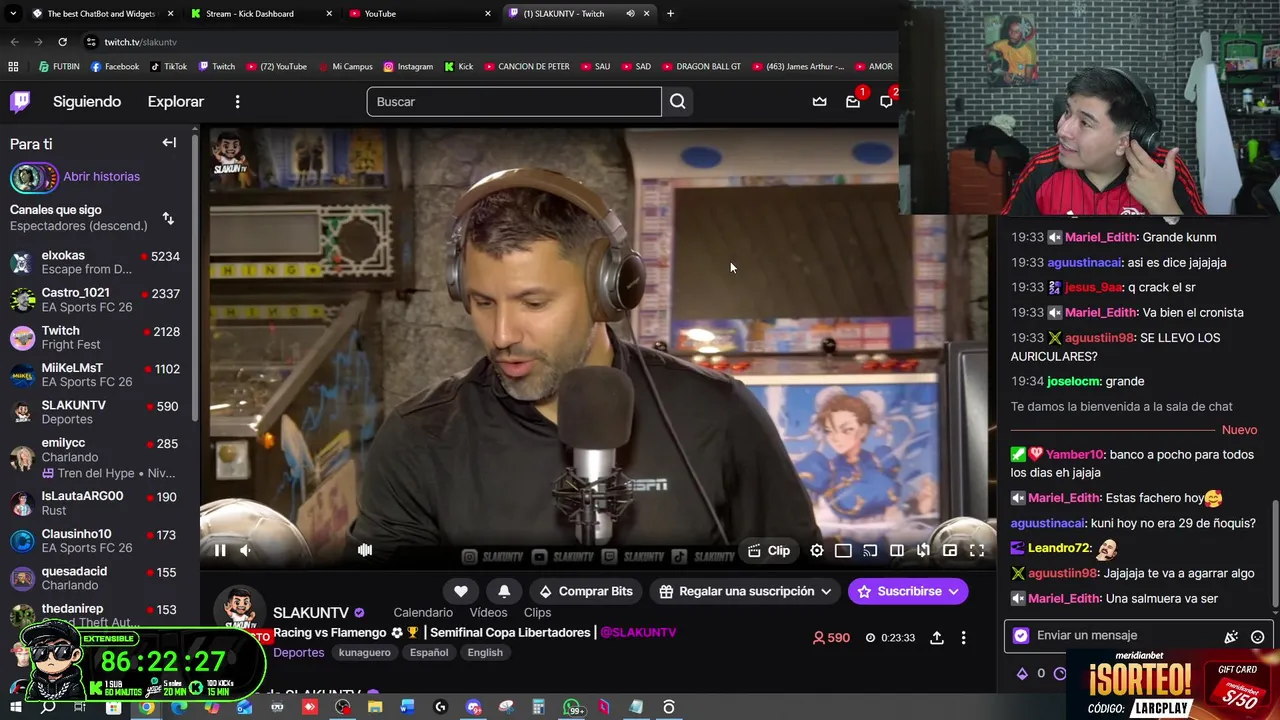The width and height of the screenshot is (1280, 720).
Task: Pause the stream video
Action: click(x=220, y=550)
